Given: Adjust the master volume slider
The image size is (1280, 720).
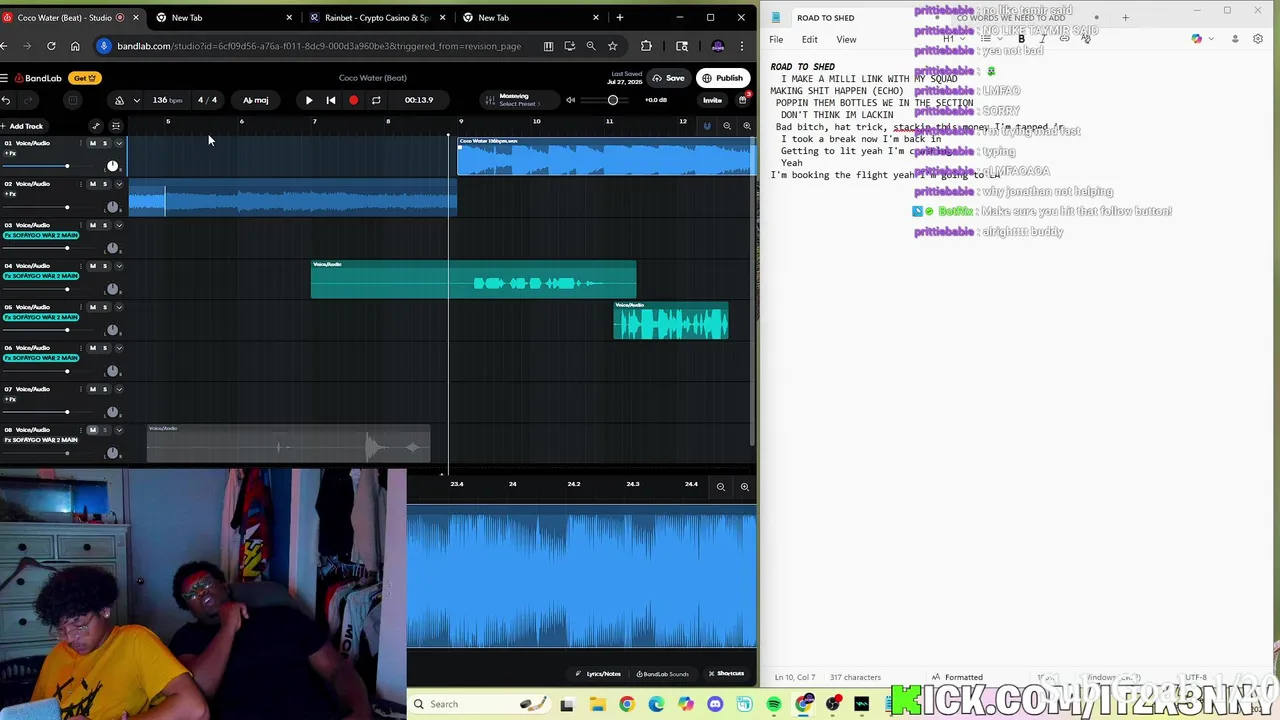Looking at the screenshot, I should 613,100.
